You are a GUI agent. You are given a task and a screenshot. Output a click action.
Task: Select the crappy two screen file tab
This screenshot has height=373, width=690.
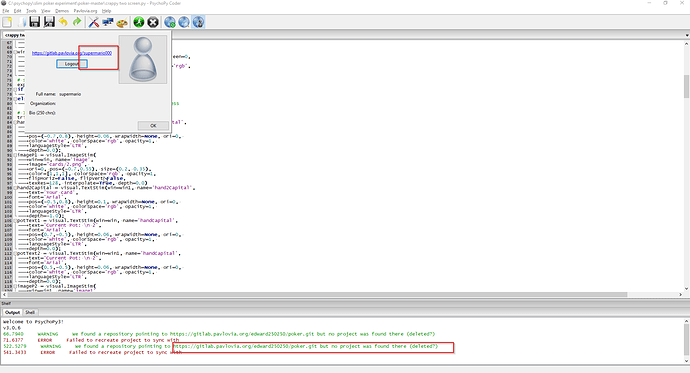click(x=14, y=35)
